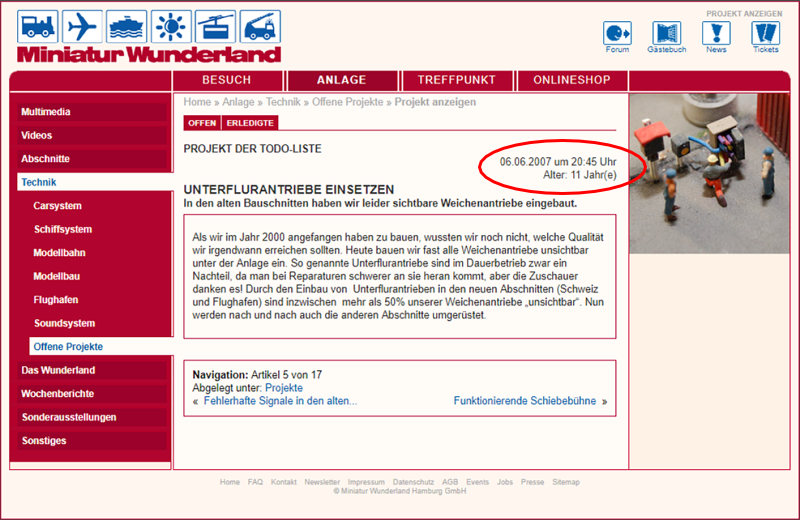Screen dimensions: 800x520
Task: Select Das Wunderland in the sidebar
Action: tap(92, 370)
